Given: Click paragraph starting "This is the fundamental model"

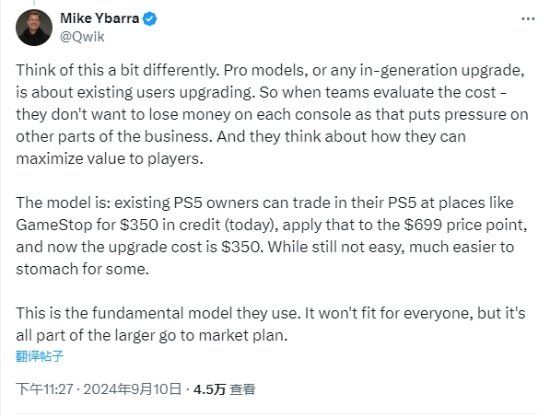Looking at the screenshot, I should tap(270, 324).
